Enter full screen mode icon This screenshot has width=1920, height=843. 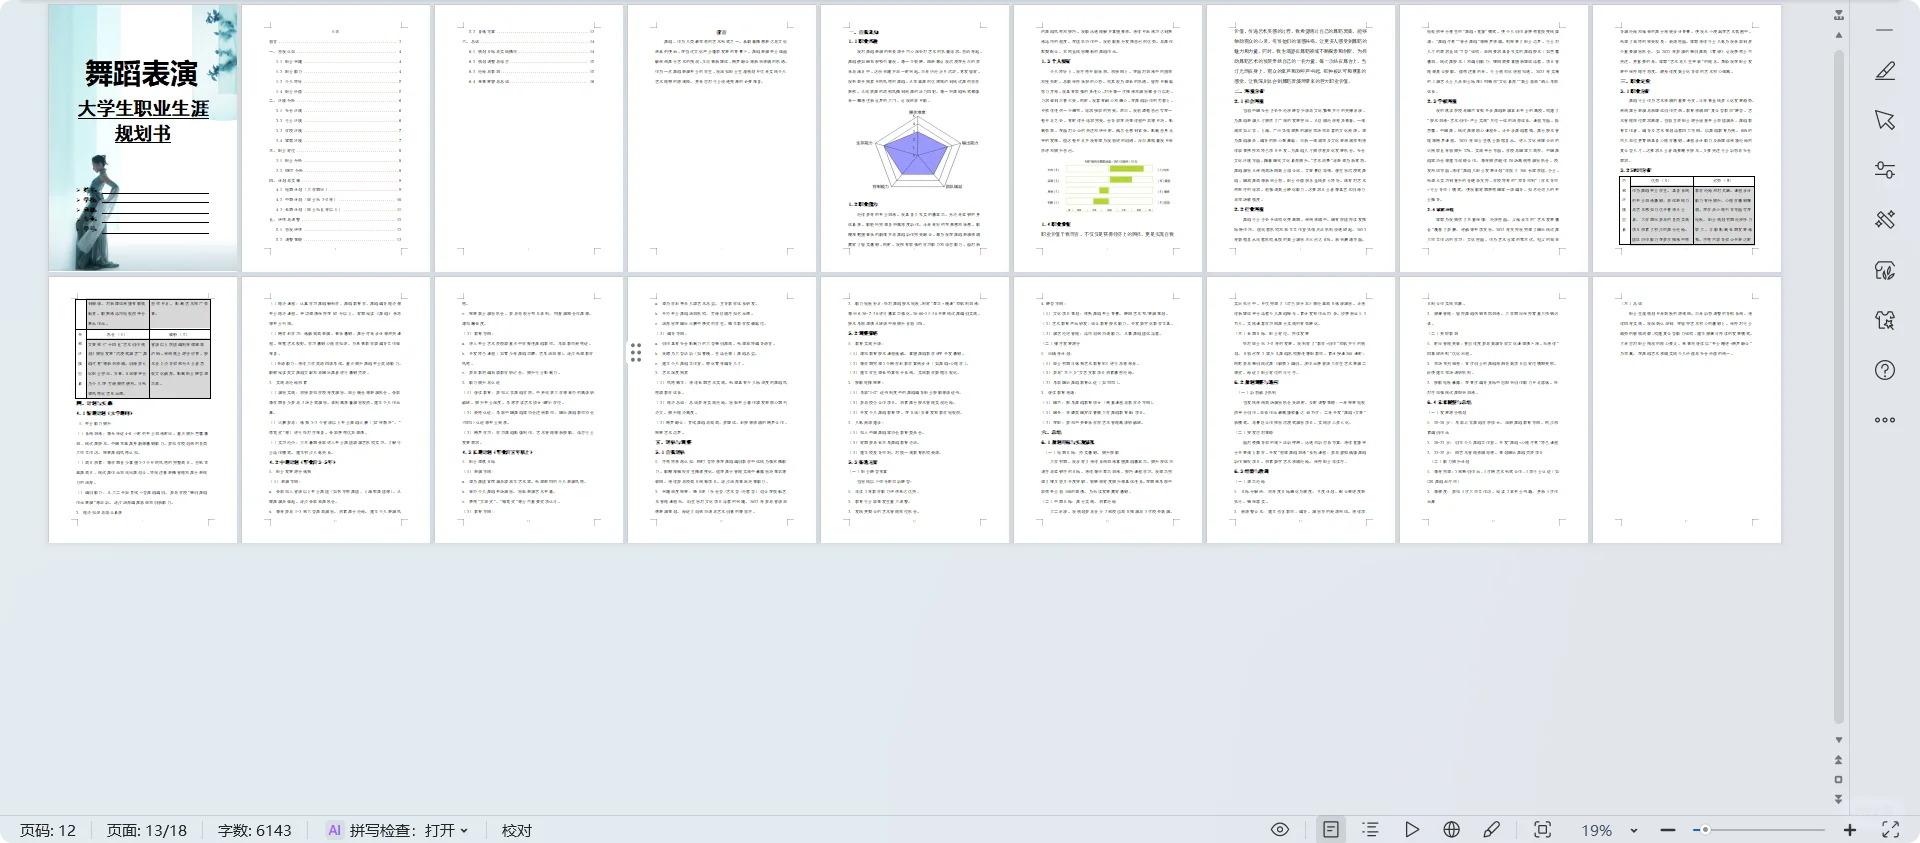(1891, 830)
